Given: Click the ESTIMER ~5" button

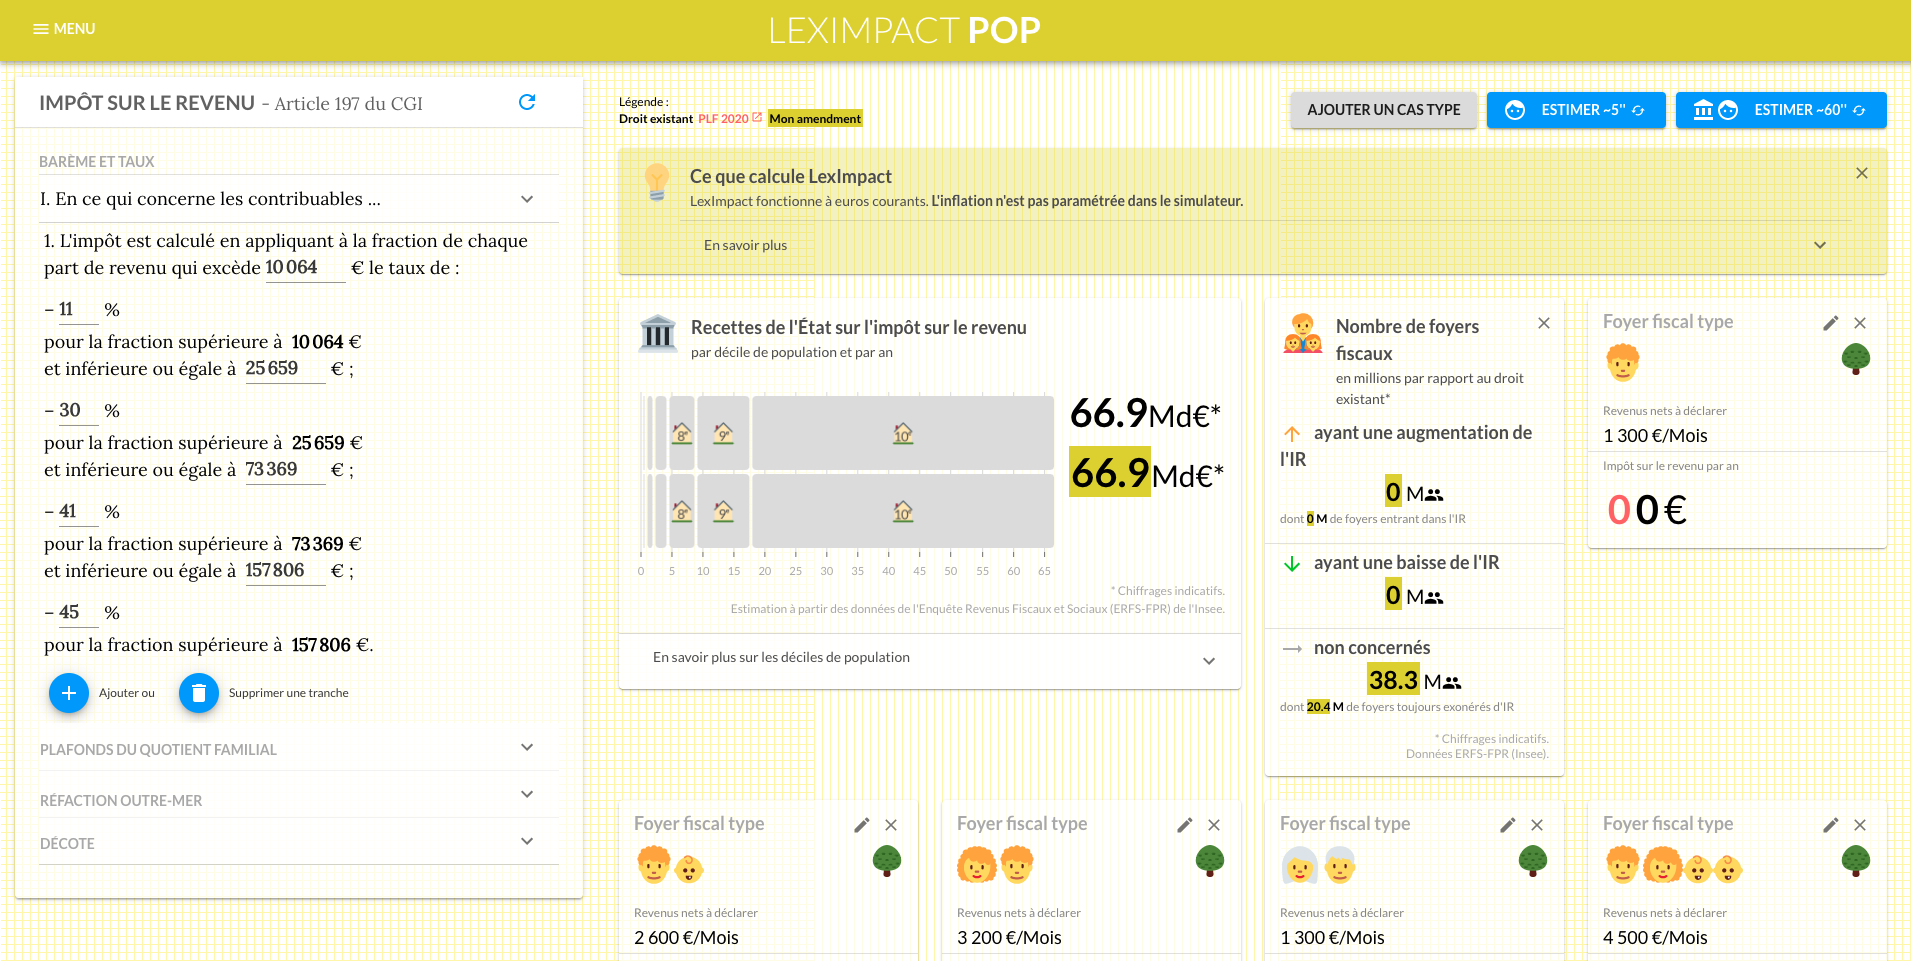Looking at the screenshot, I should click(1576, 110).
